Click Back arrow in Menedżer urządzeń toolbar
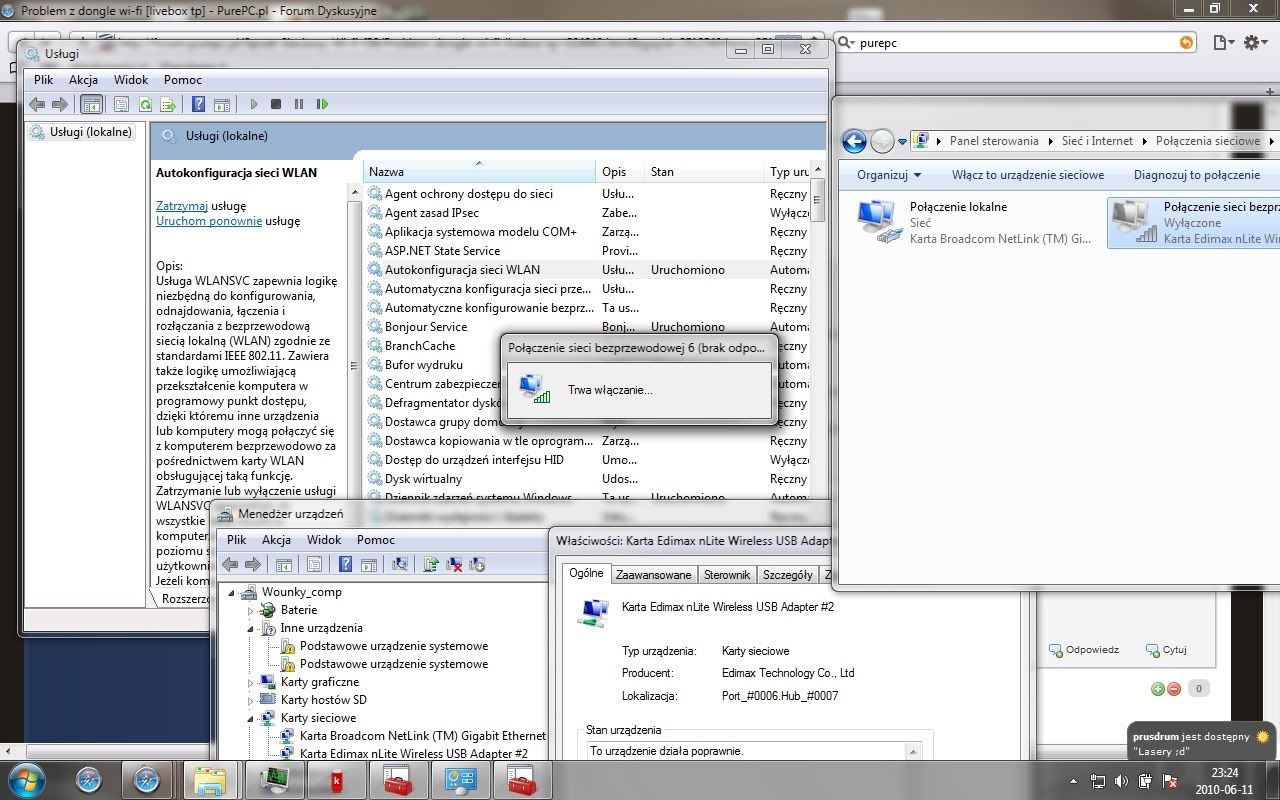 point(230,564)
